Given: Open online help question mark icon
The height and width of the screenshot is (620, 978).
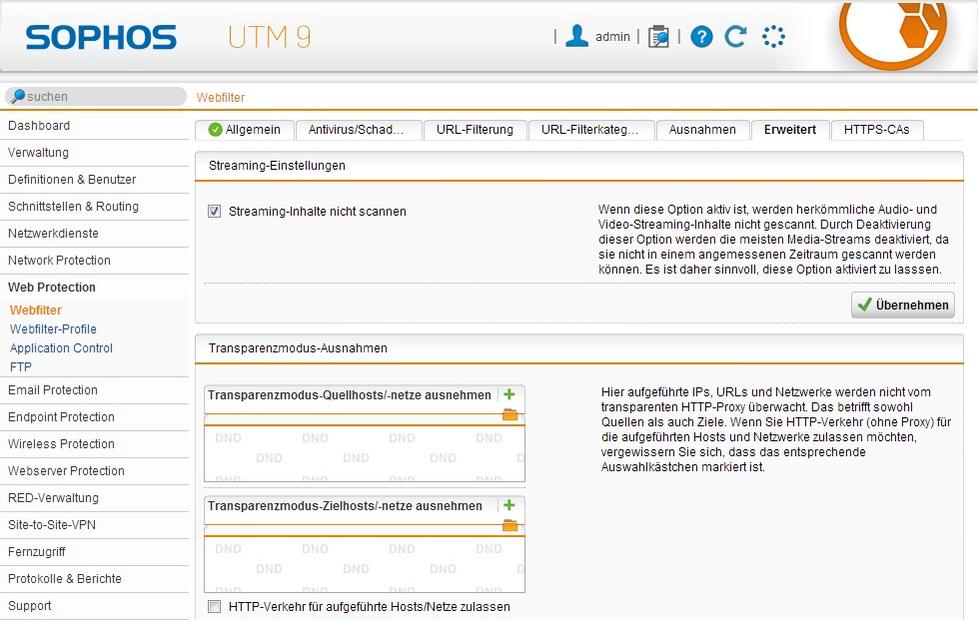Looking at the screenshot, I should pos(702,37).
